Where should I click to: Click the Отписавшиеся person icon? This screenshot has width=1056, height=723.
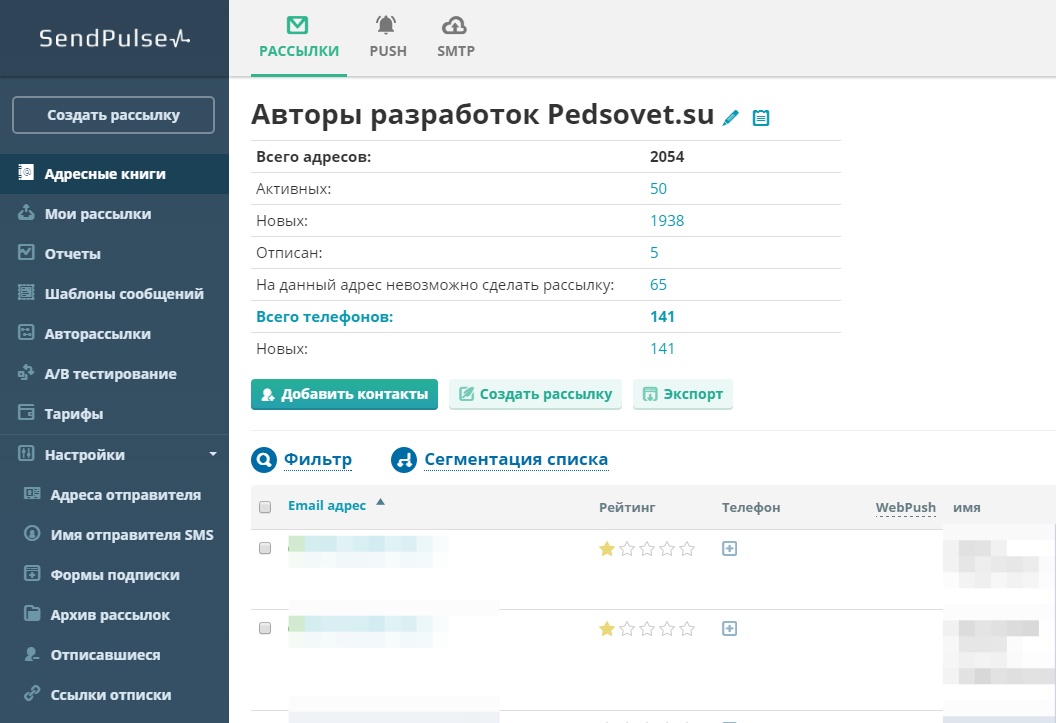pos(32,654)
